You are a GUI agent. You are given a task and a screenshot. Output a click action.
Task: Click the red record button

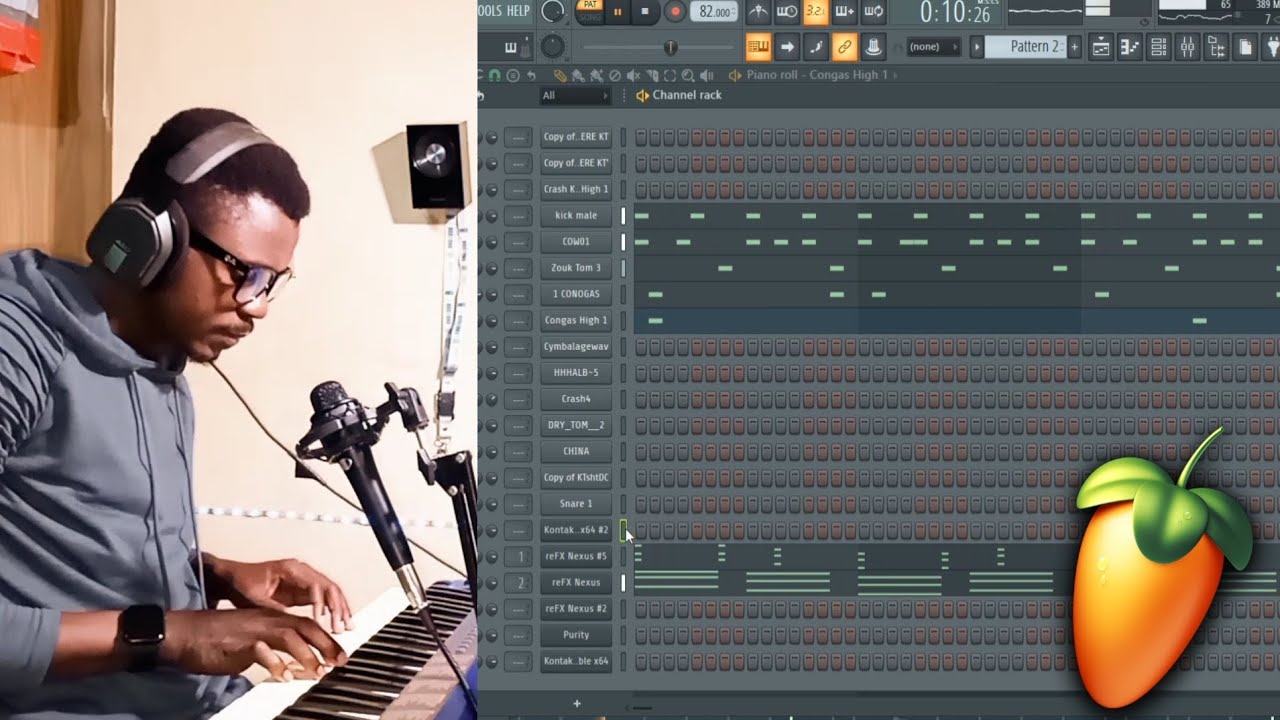pos(674,12)
